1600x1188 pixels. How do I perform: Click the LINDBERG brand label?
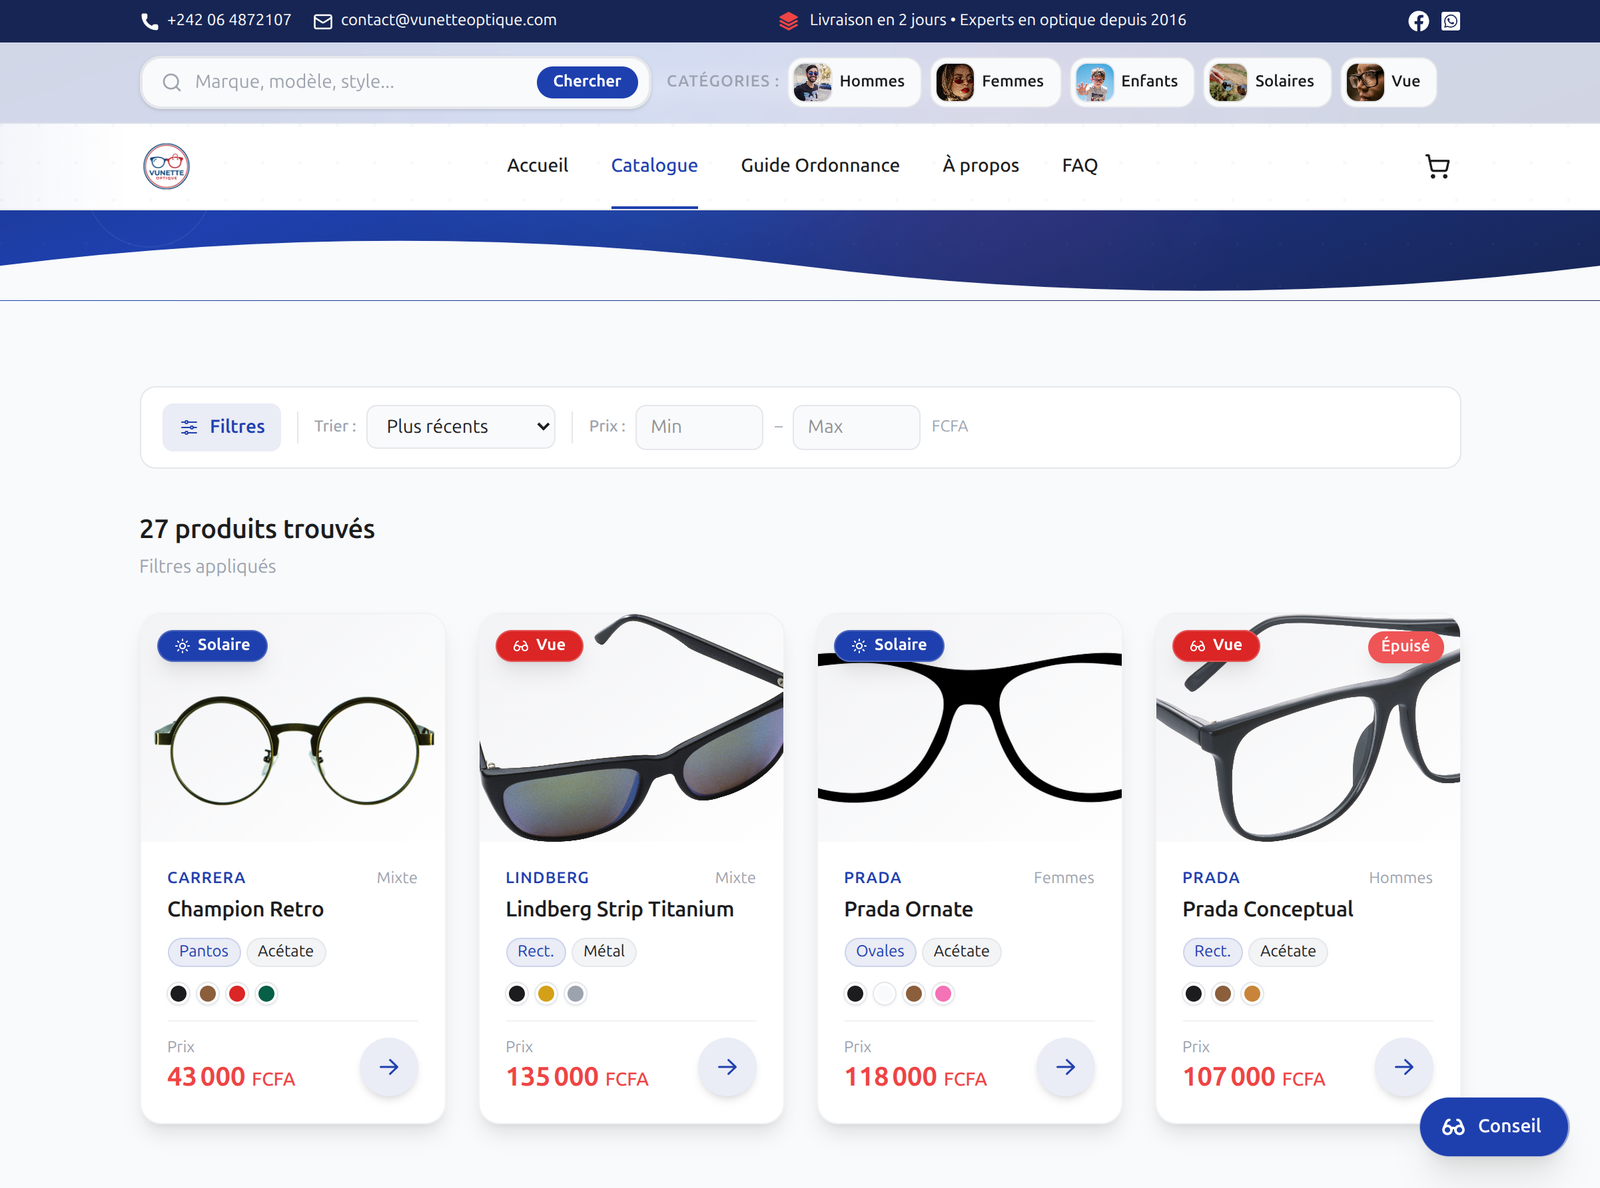(x=547, y=878)
